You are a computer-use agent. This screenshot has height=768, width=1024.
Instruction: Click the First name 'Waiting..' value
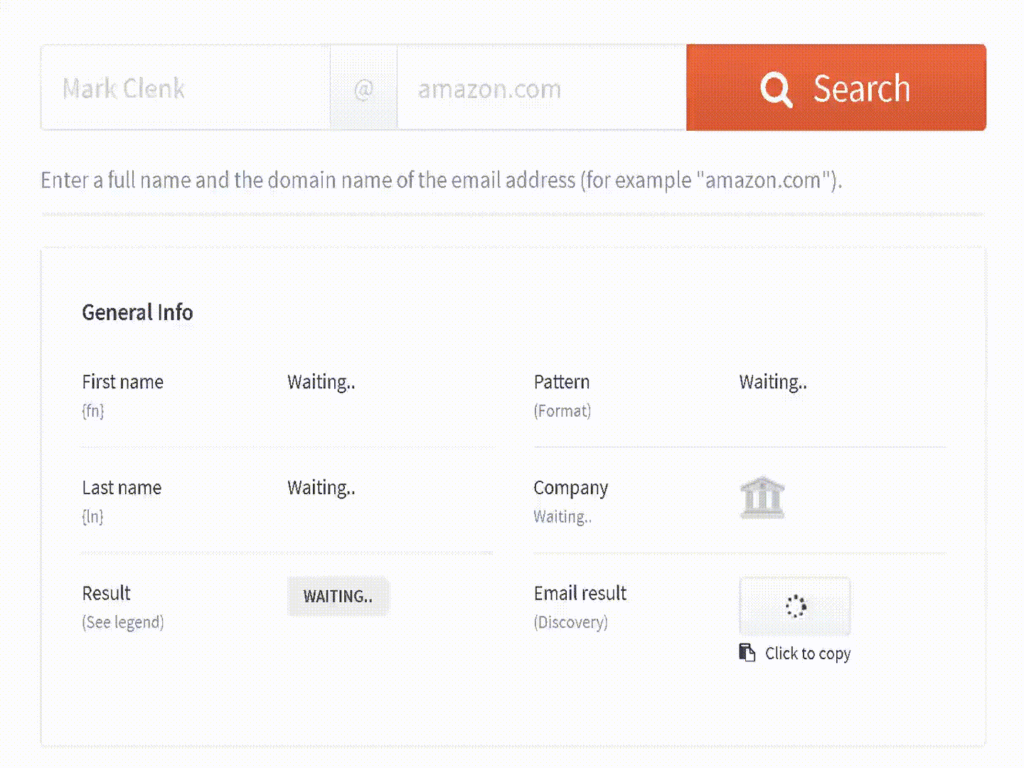pos(321,382)
